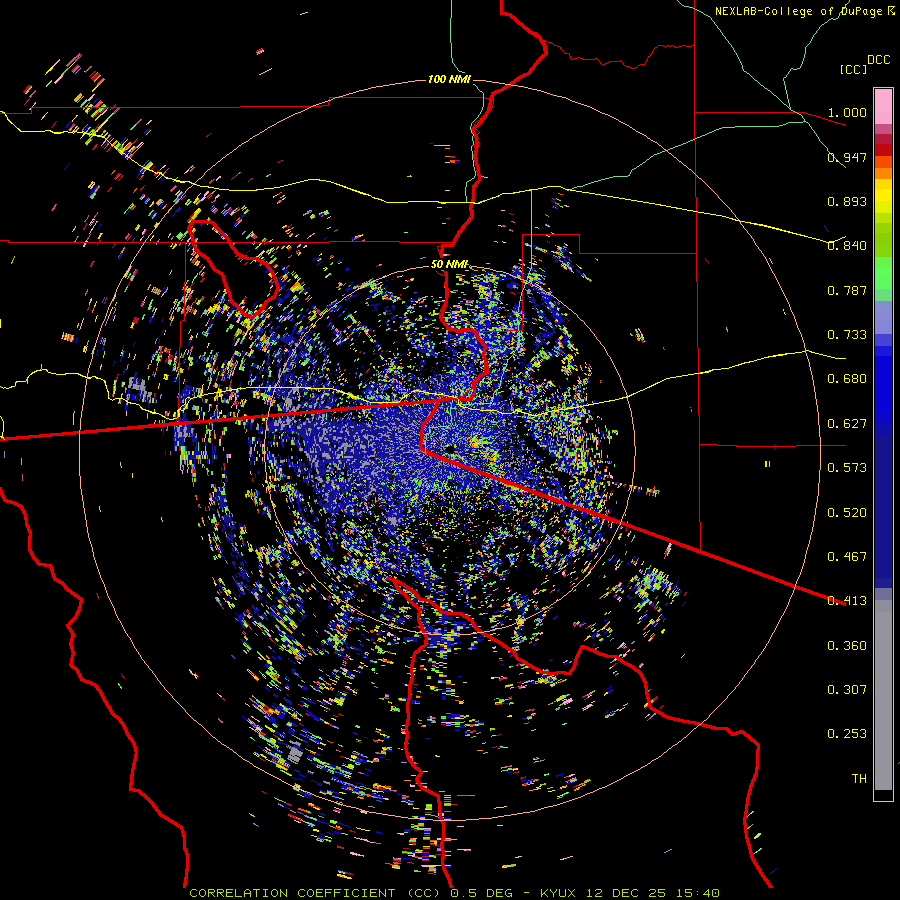
Task: Select the 0.573 scale value
Action: (x=847, y=468)
